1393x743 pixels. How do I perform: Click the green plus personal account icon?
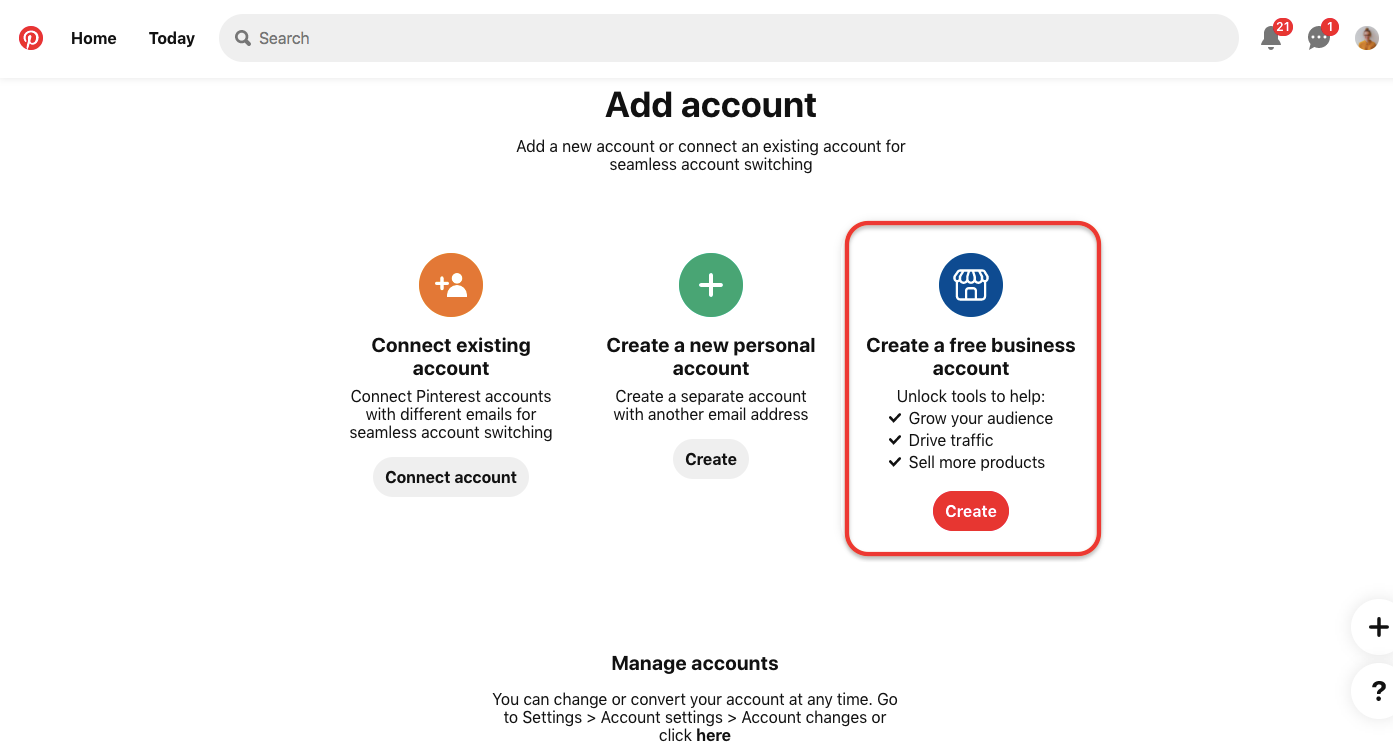[x=710, y=285]
